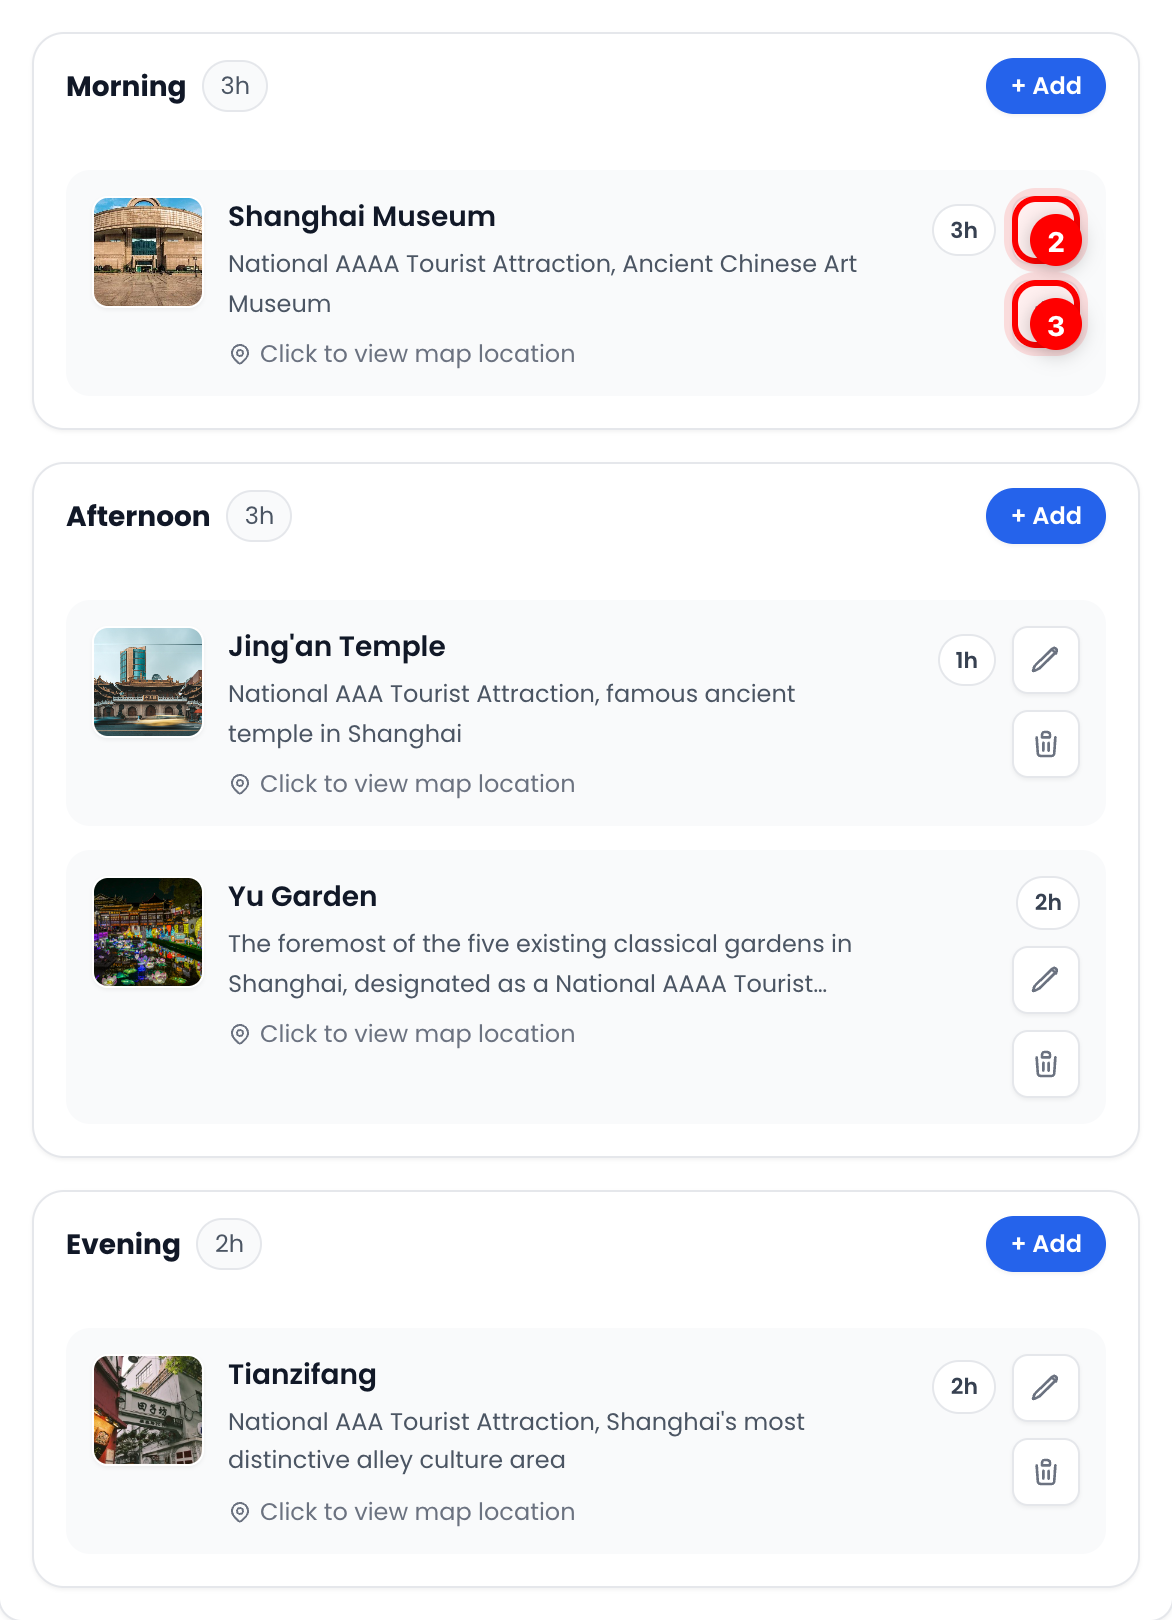Screen dimensions: 1172x1620
Task: Click the map pin icon under Shanghai Museum
Action: 240,354
